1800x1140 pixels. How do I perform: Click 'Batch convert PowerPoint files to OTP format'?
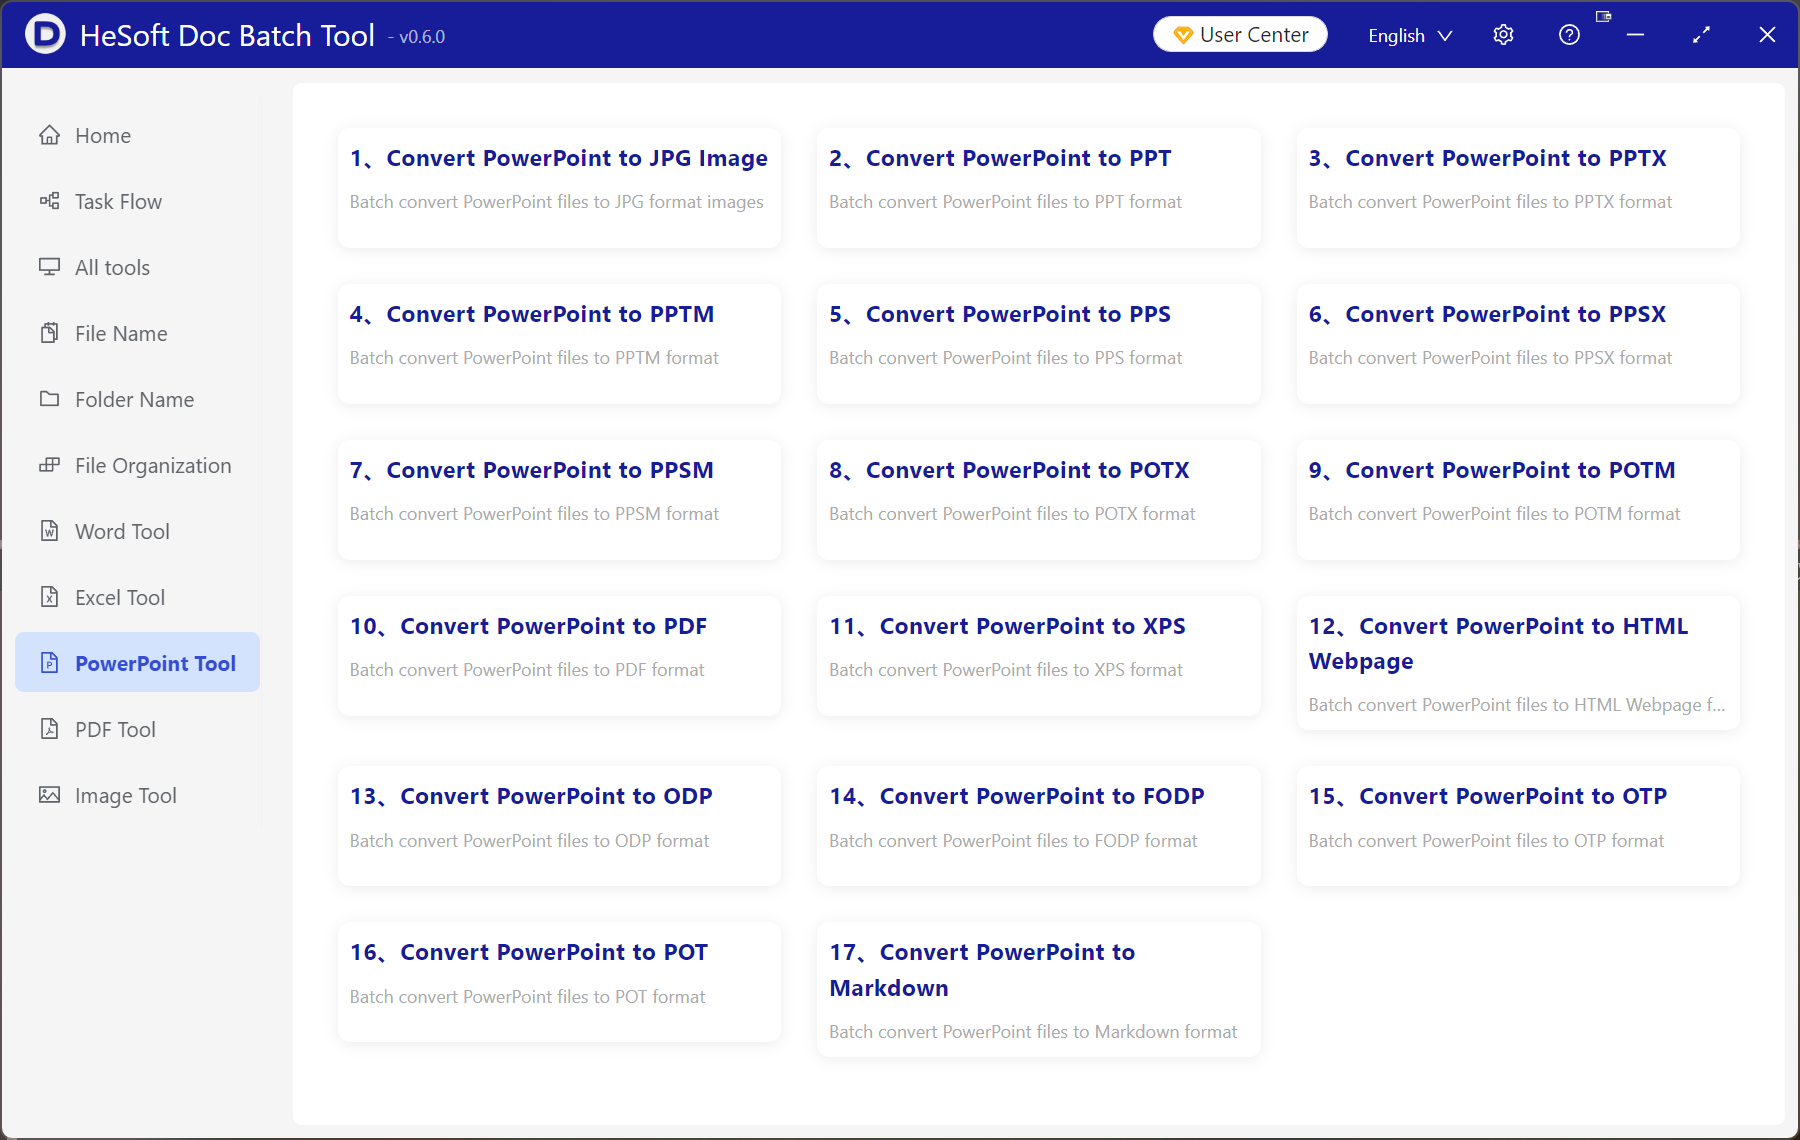pyautogui.click(x=1486, y=841)
